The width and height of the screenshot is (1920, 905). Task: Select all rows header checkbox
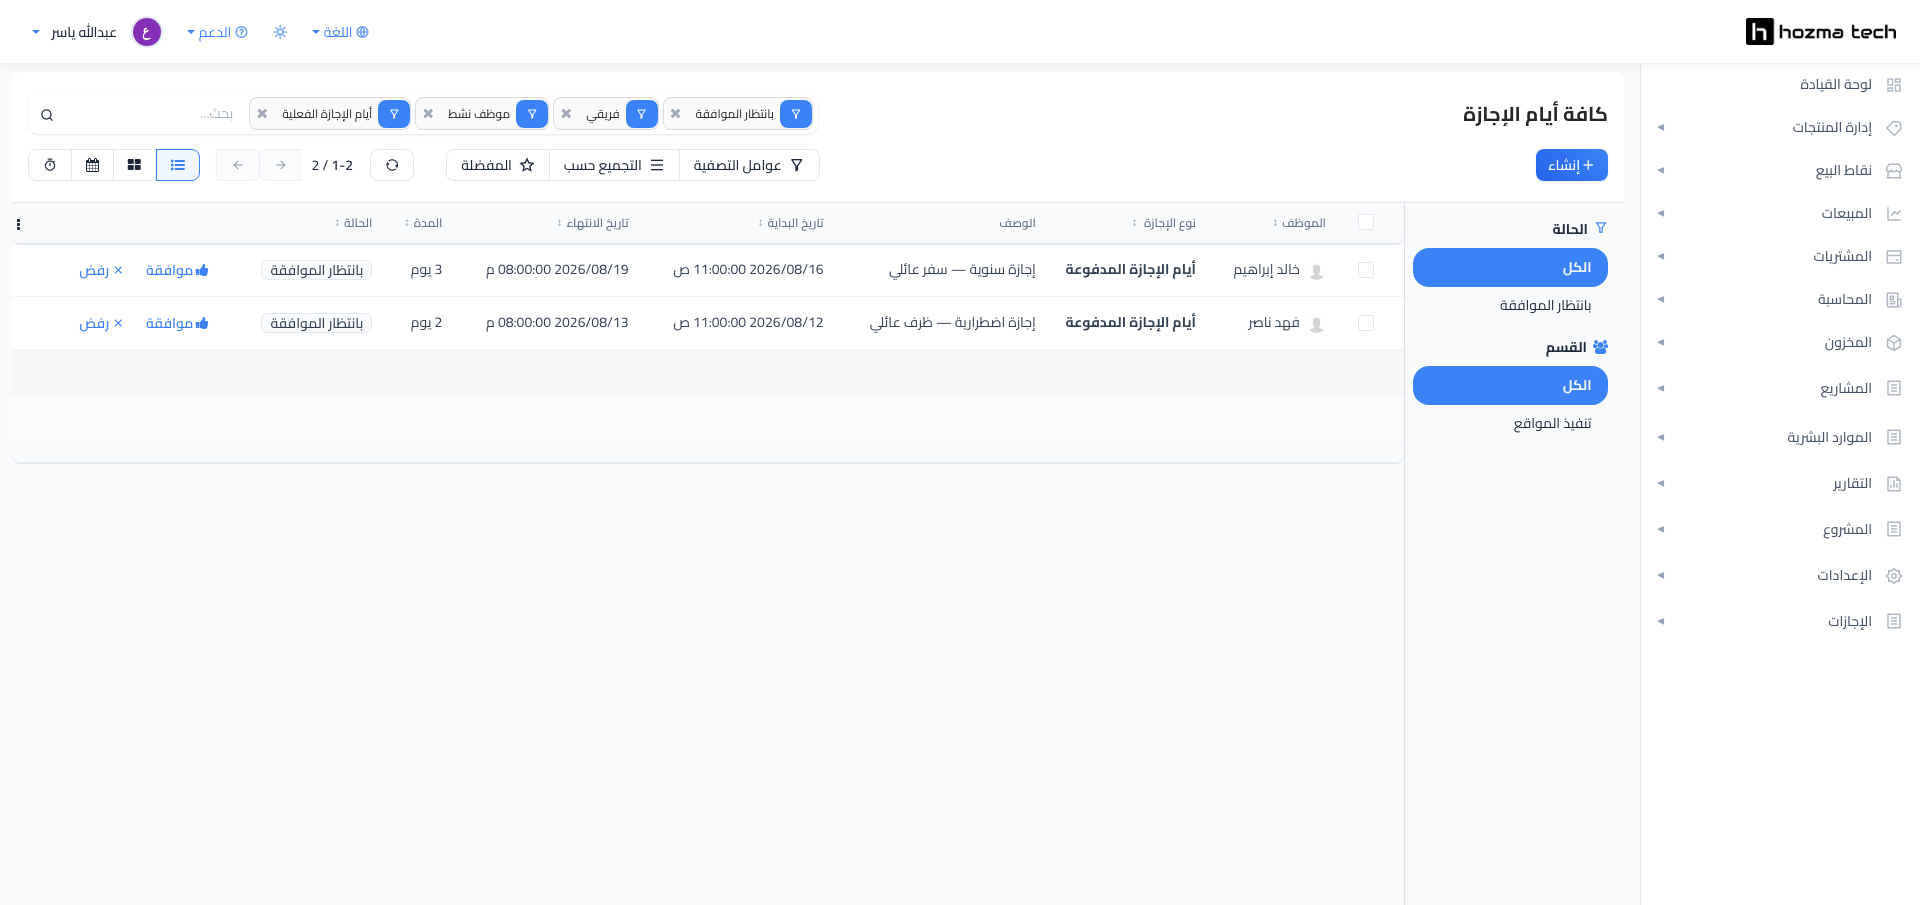click(1366, 222)
